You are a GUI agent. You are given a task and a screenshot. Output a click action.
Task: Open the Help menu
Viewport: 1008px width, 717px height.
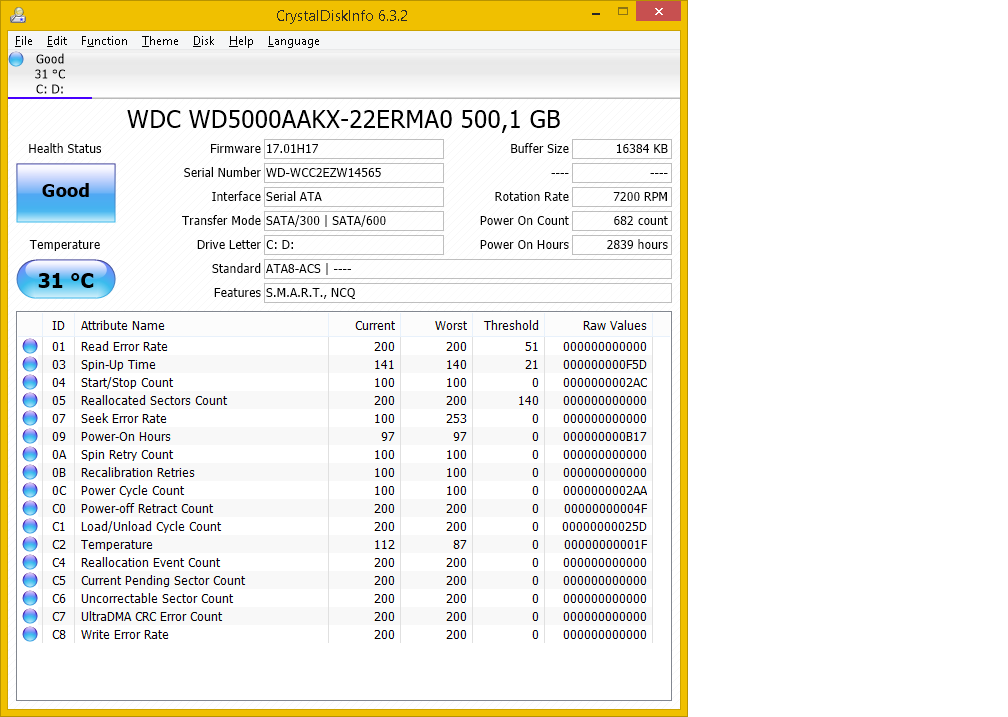tap(241, 41)
